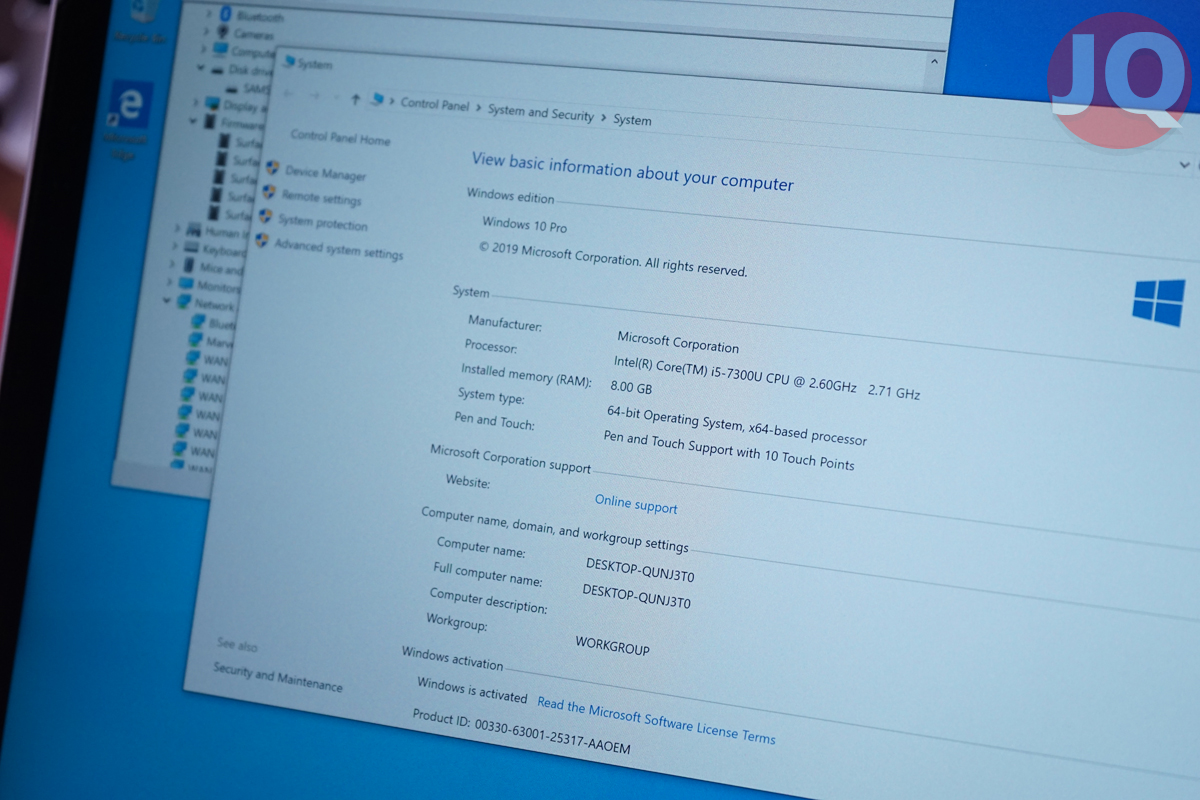Click the Disk drives icon in Device Manager

216,69
